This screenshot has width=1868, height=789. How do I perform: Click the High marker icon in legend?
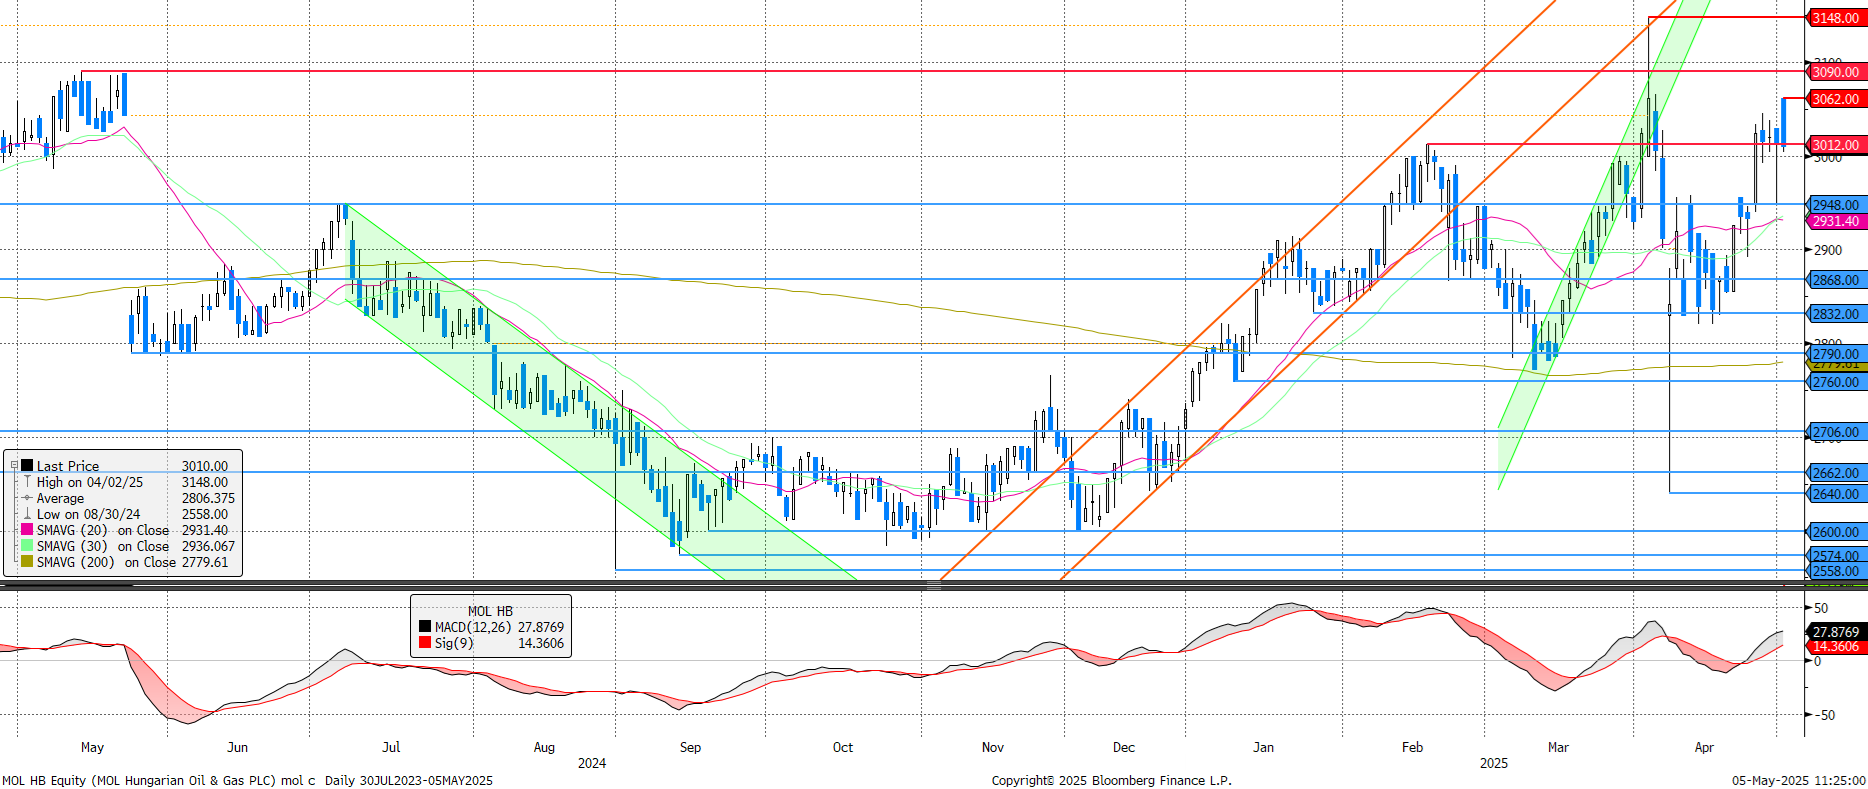coord(27,482)
